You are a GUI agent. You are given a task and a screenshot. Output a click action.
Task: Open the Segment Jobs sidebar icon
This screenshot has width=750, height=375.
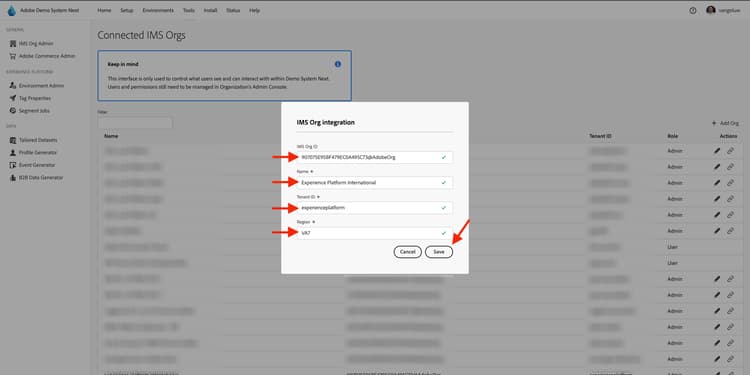coord(13,110)
